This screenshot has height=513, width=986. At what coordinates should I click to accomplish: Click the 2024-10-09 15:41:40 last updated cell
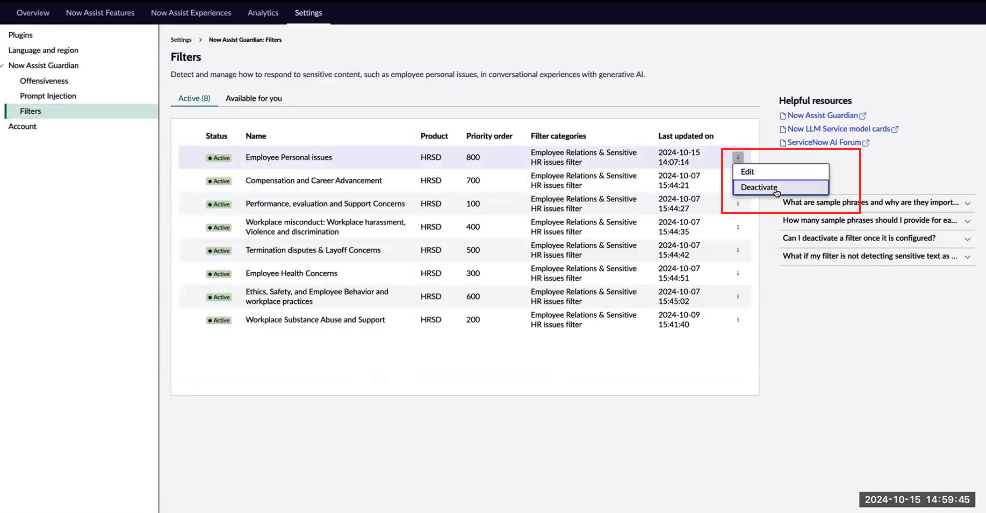pyautogui.click(x=679, y=320)
